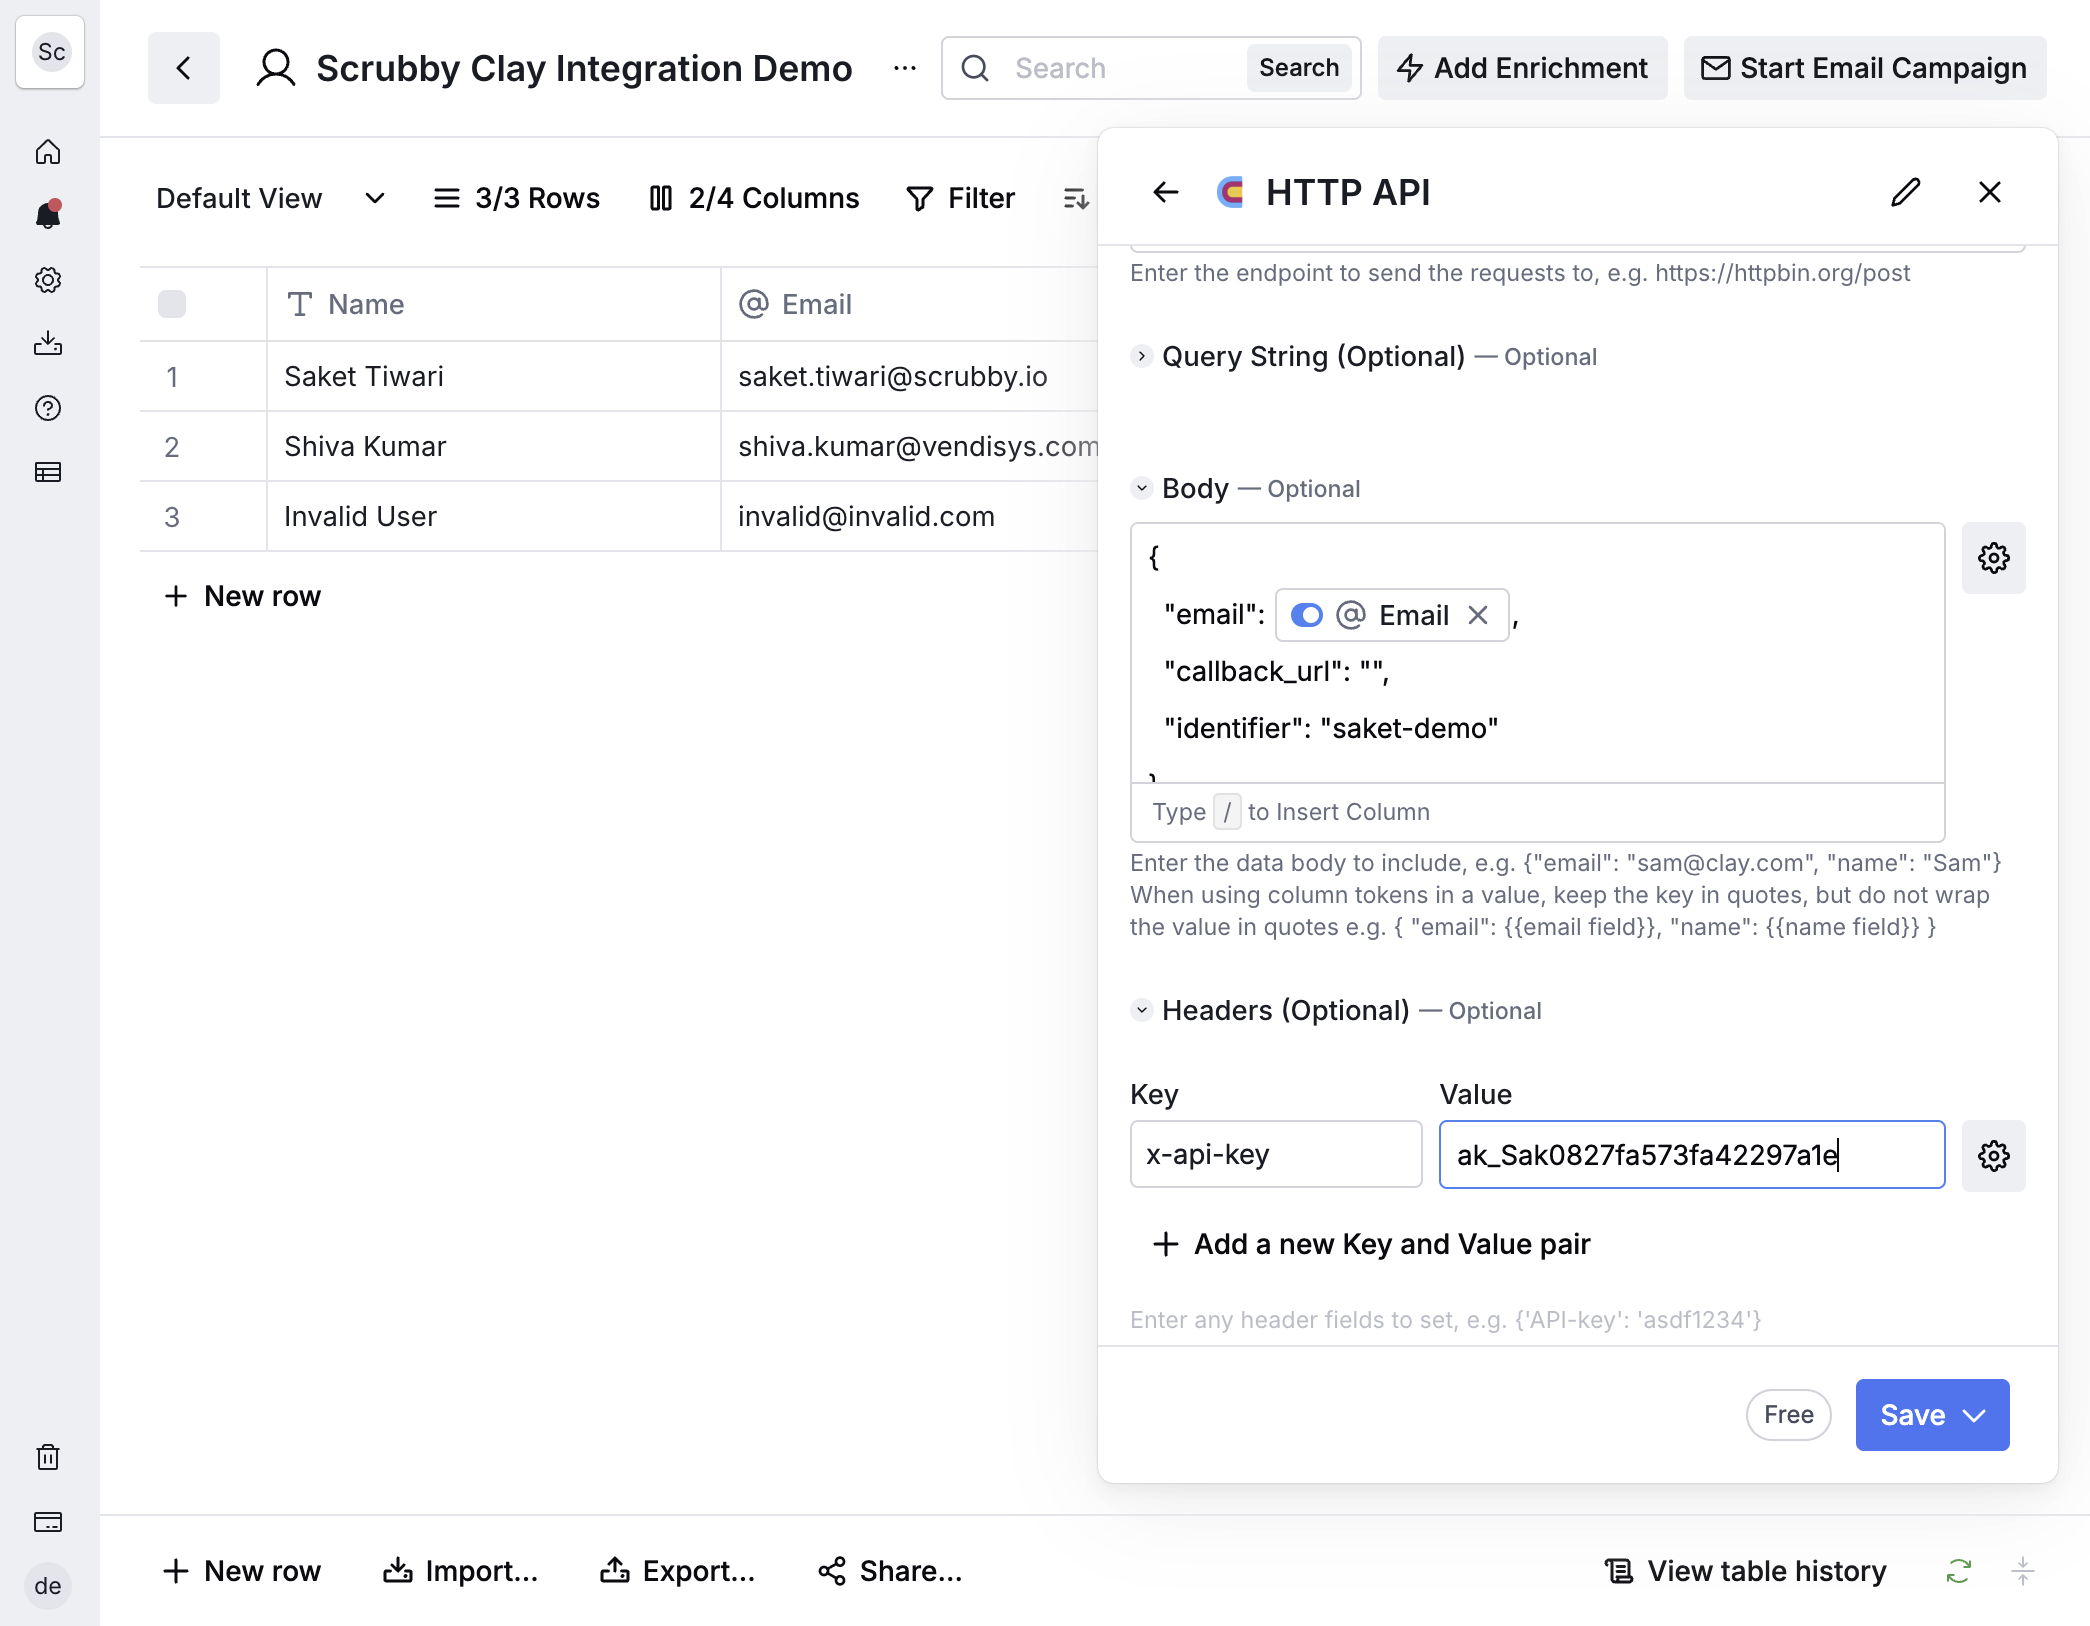Go back with the table back chevron
The image size is (2090, 1626).
(x=184, y=68)
